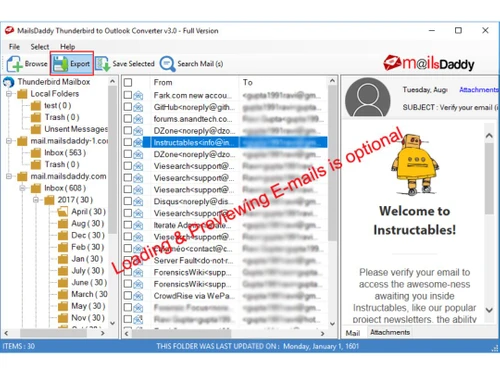The image size is (500, 375).
Task: Click email list scroll-down arrow
Action: point(332,323)
